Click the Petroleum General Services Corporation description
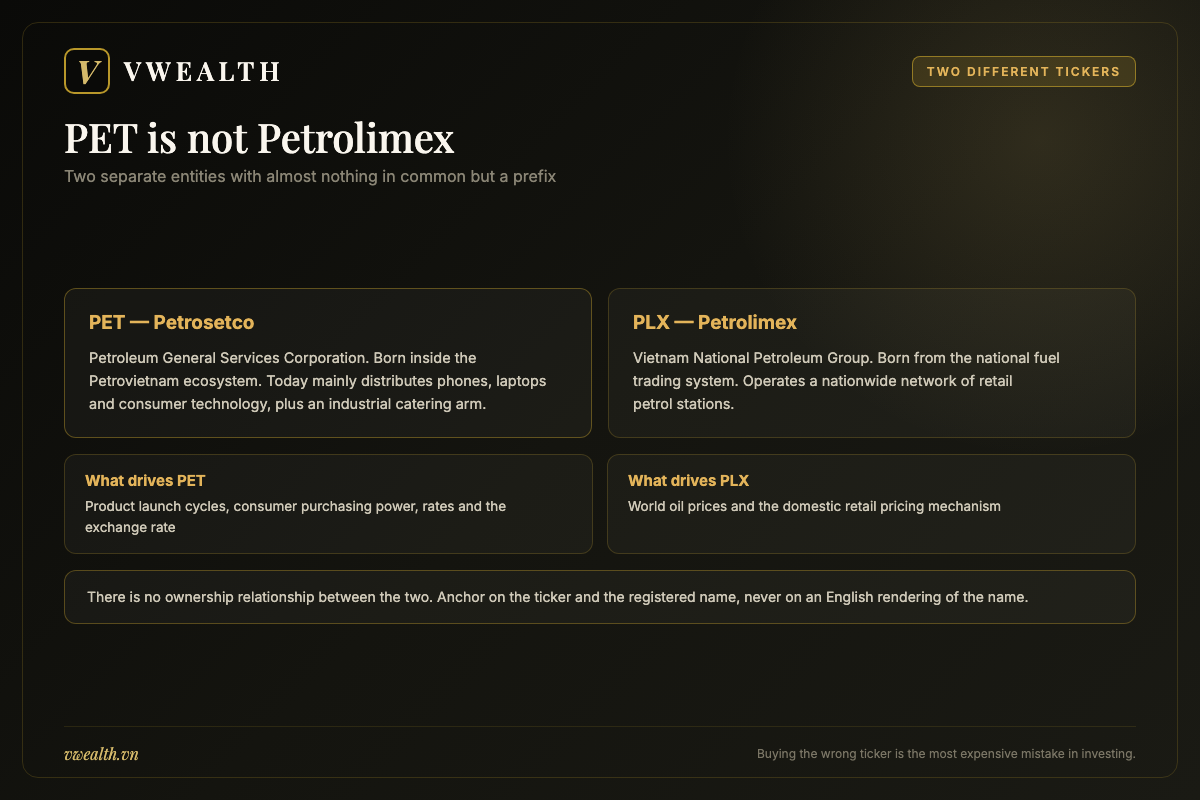This screenshot has width=1200, height=800. point(318,382)
